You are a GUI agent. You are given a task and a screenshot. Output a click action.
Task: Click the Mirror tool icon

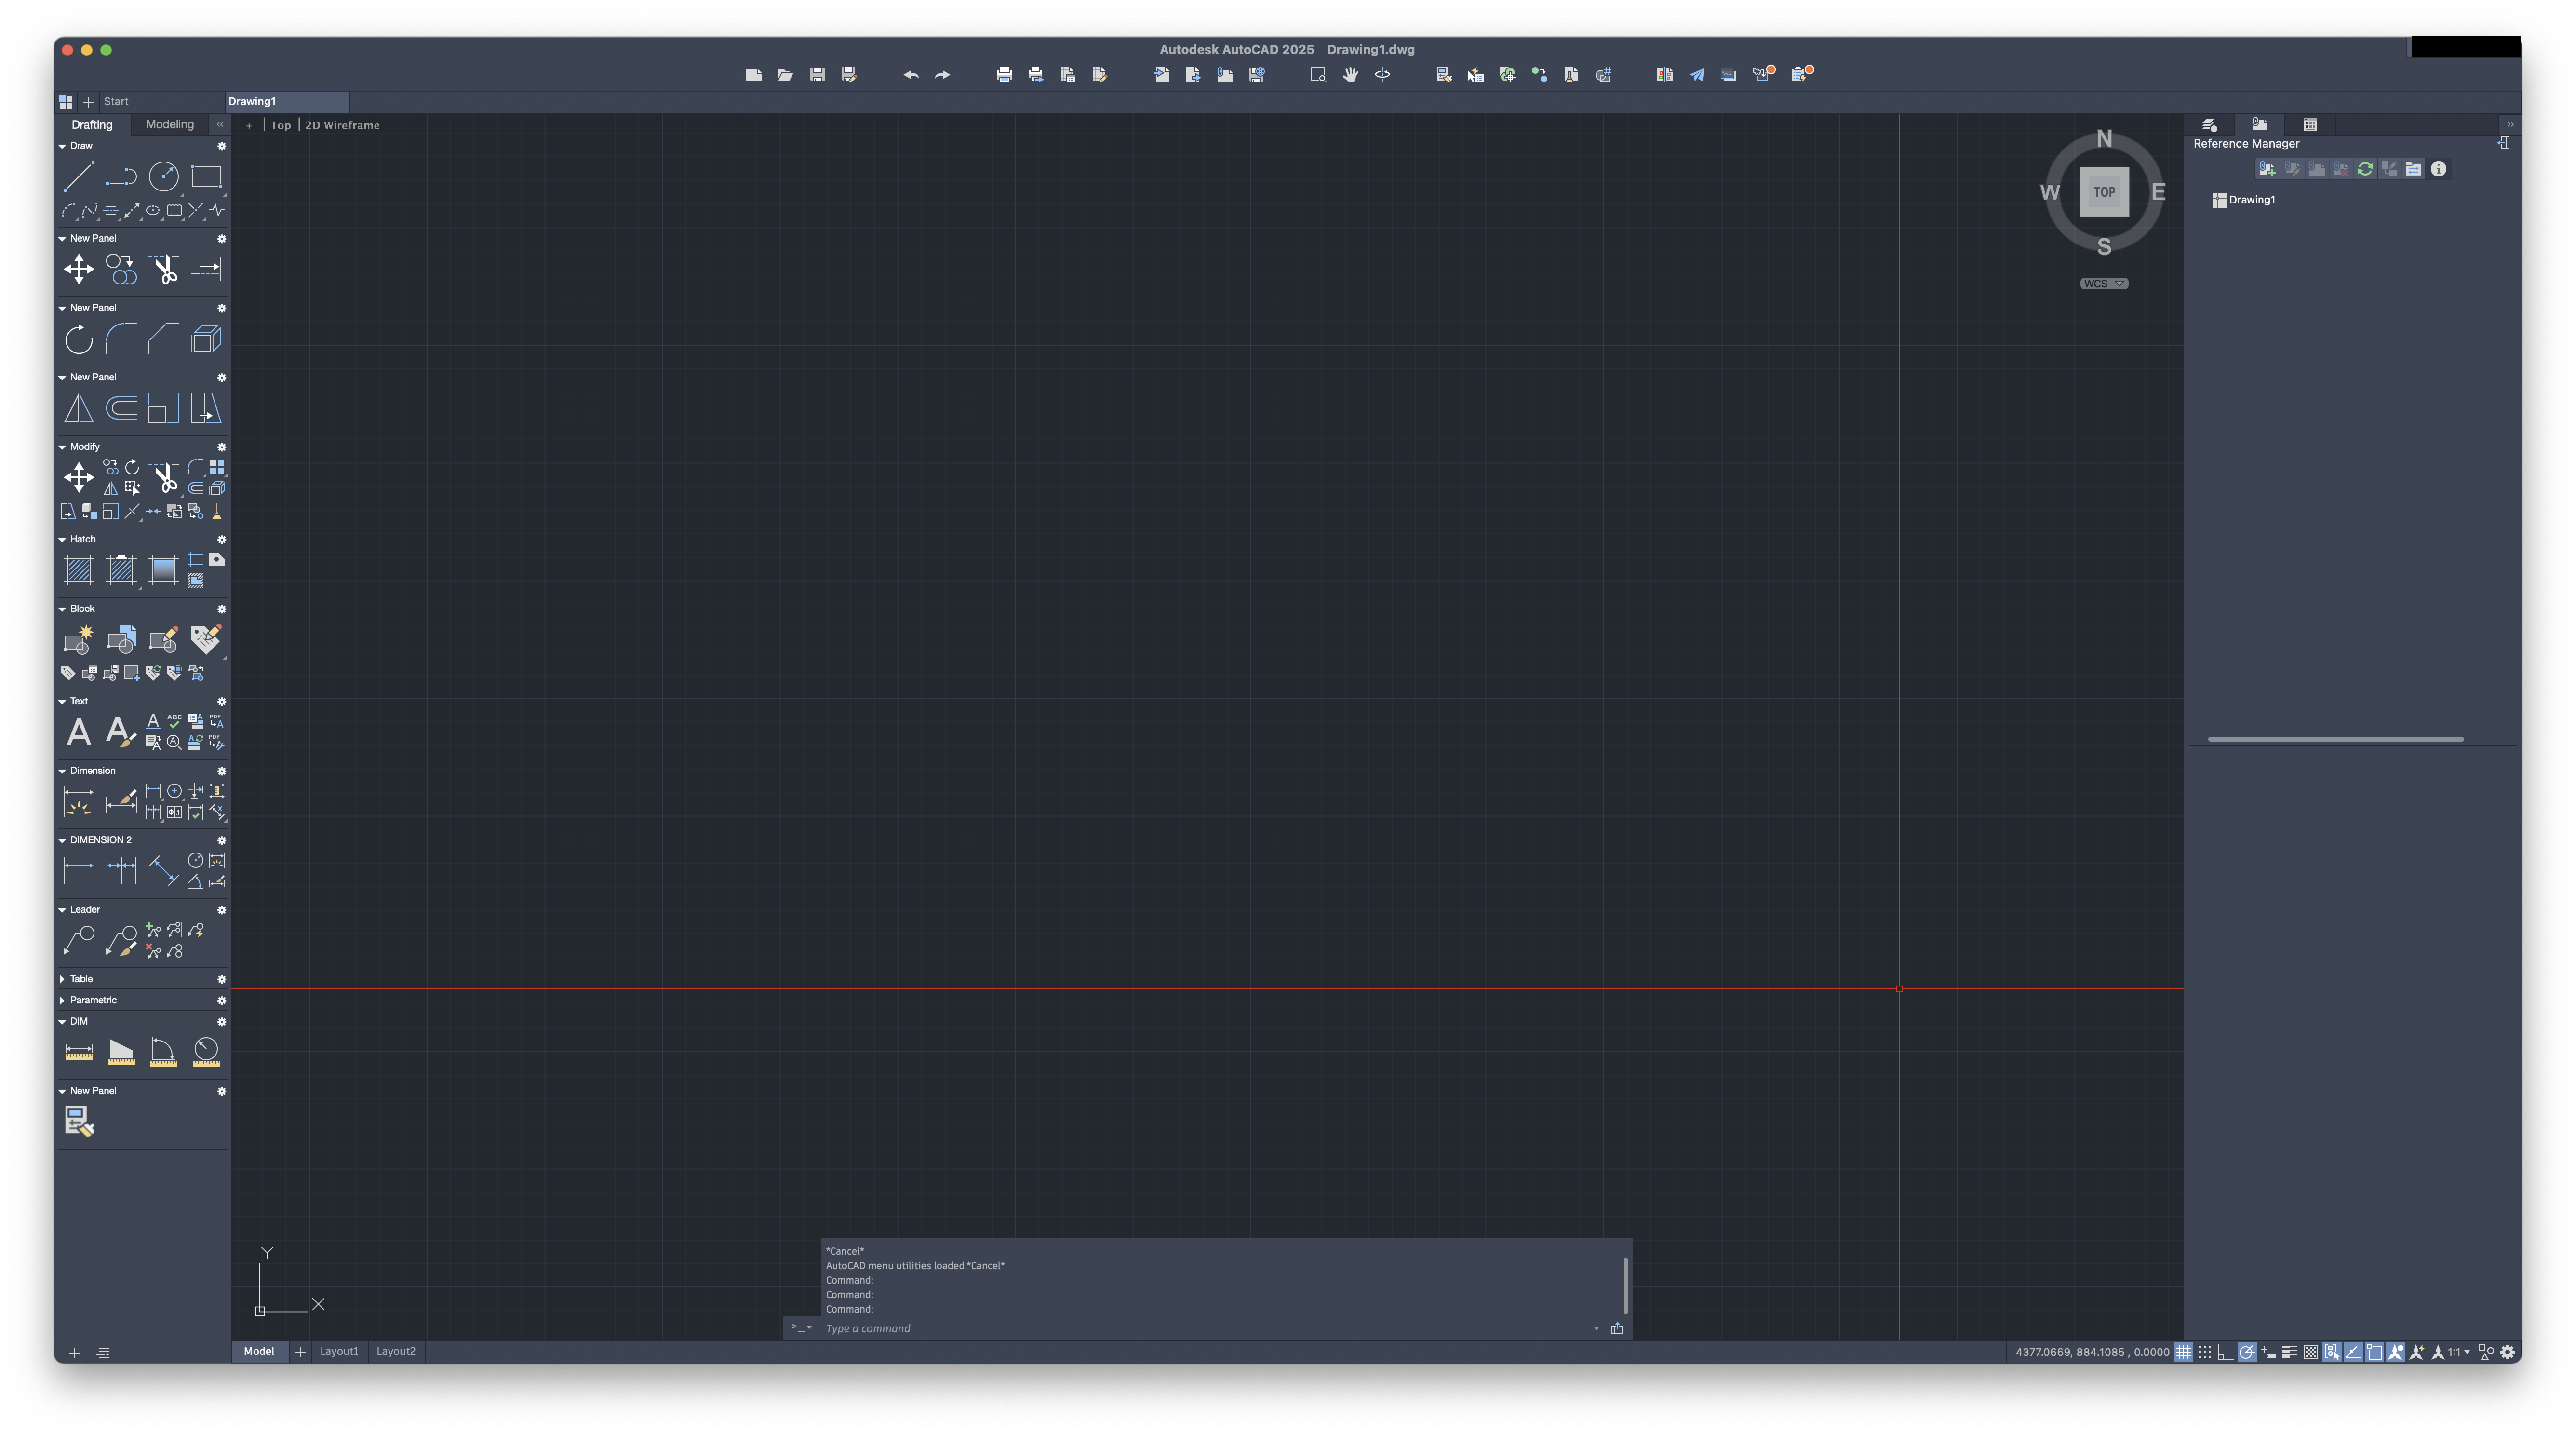tap(78, 408)
